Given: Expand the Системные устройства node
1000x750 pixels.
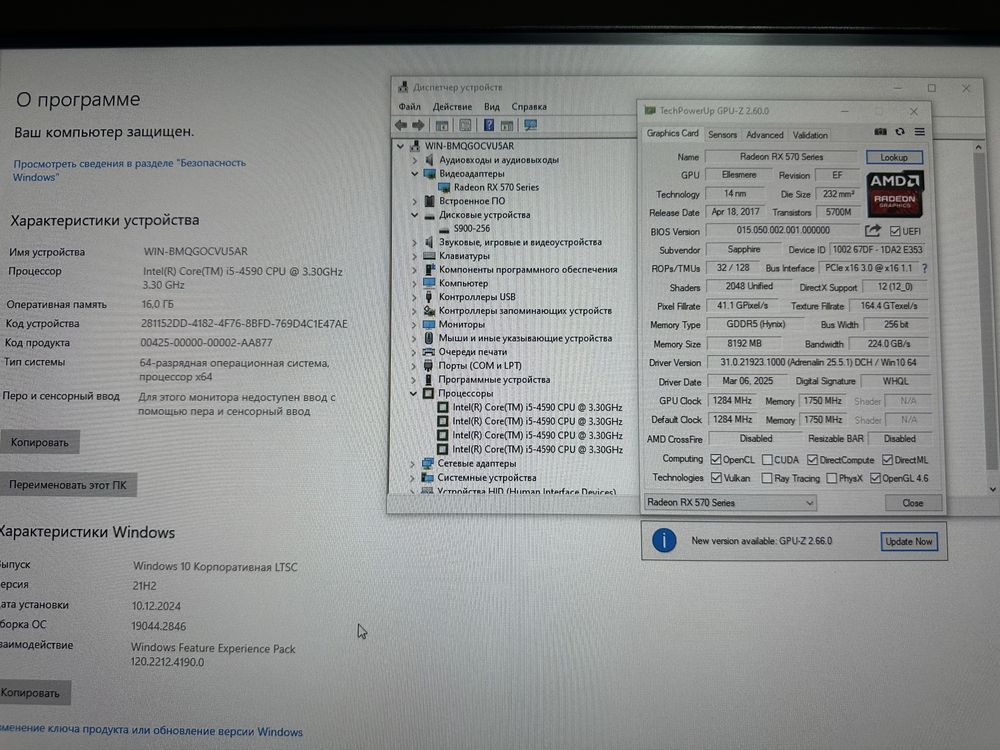Looking at the screenshot, I should 413,478.
